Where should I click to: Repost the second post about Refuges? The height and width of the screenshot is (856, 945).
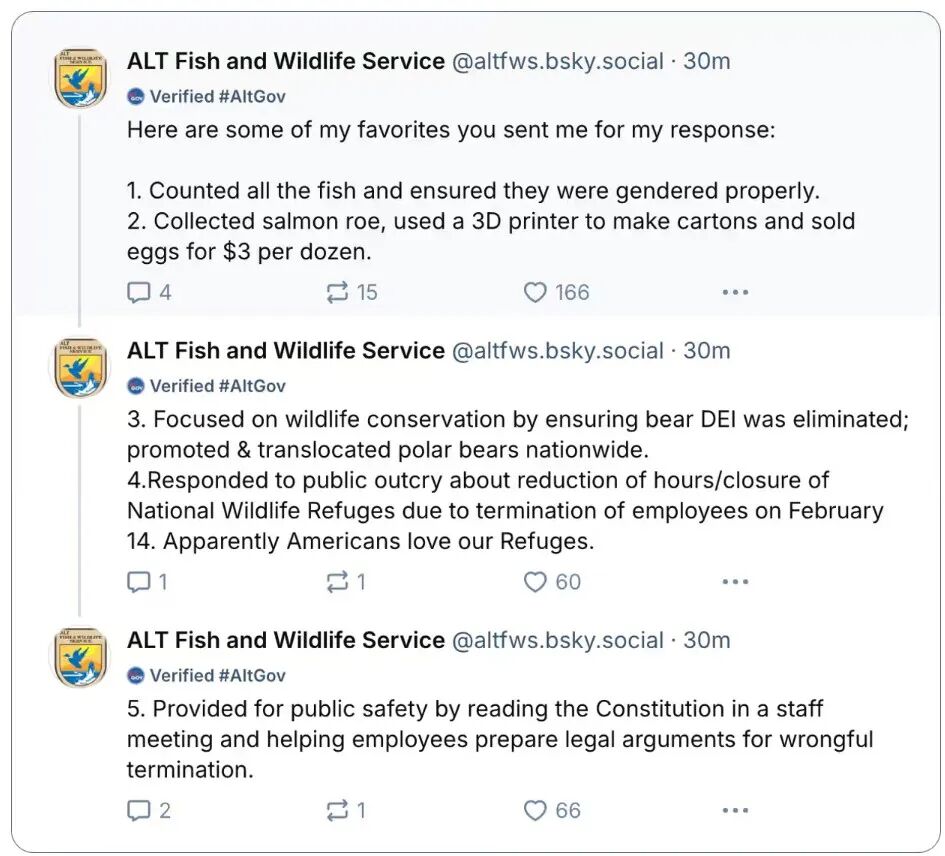pos(337,582)
